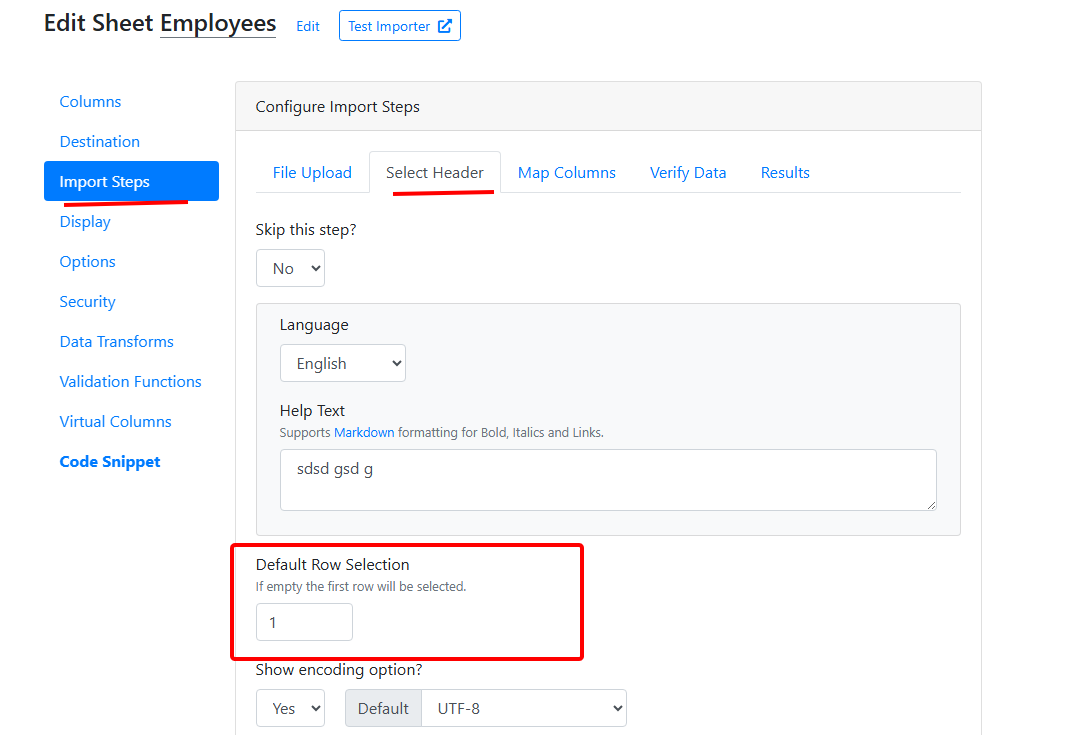Select Import Steps in the sidebar
This screenshot has height=735, width=1078.
[131, 182]
